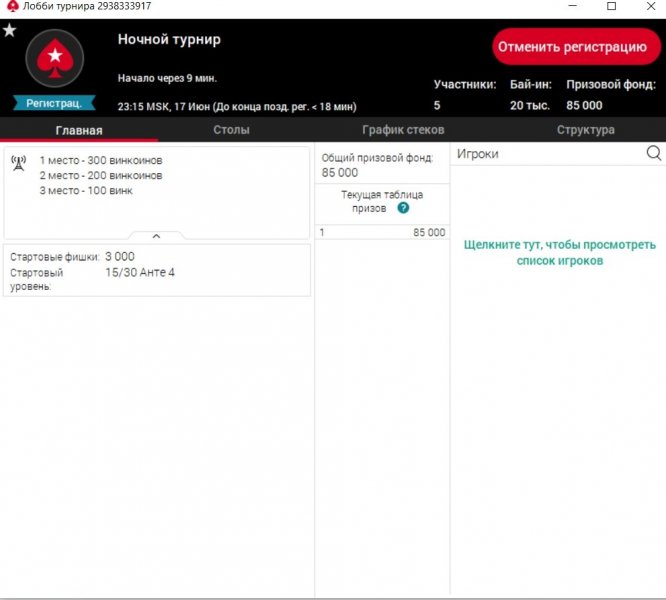The image size is (666, 600).
Task: Click the star favorite icon
Action: click(x=9, y=30)
